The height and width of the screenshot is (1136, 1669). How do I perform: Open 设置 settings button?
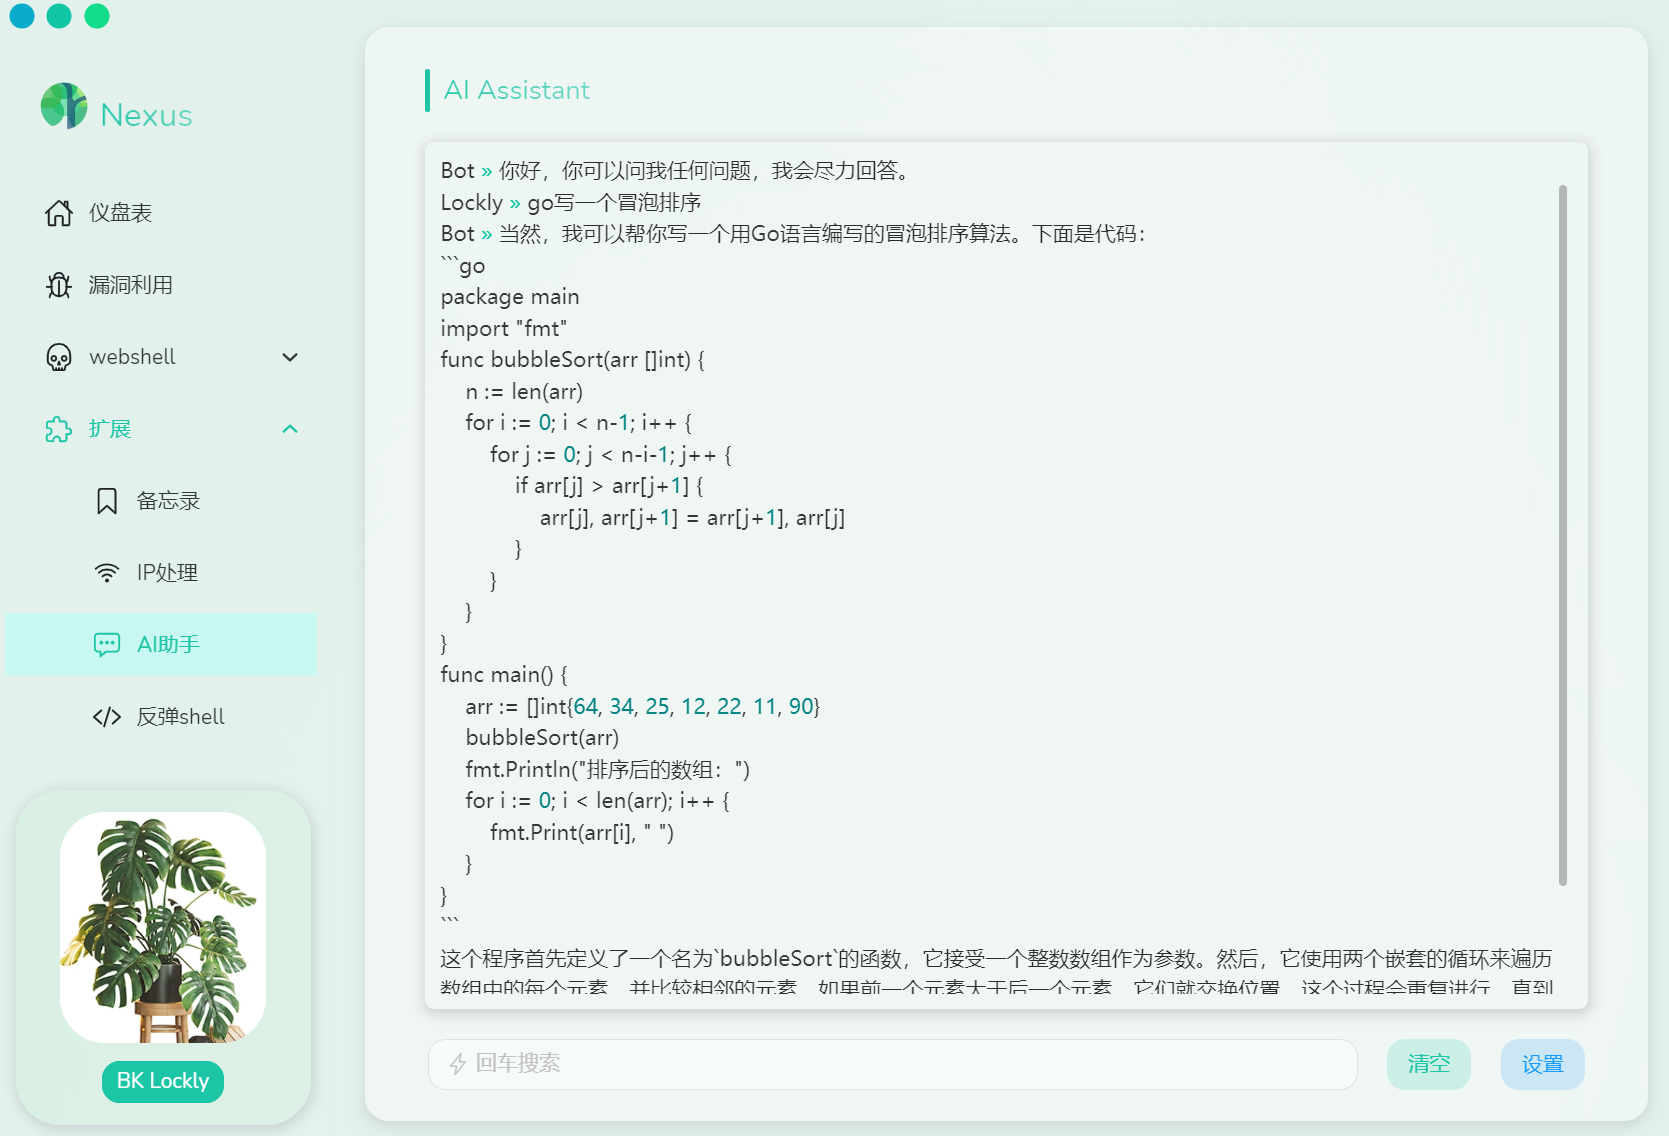1543,1064
